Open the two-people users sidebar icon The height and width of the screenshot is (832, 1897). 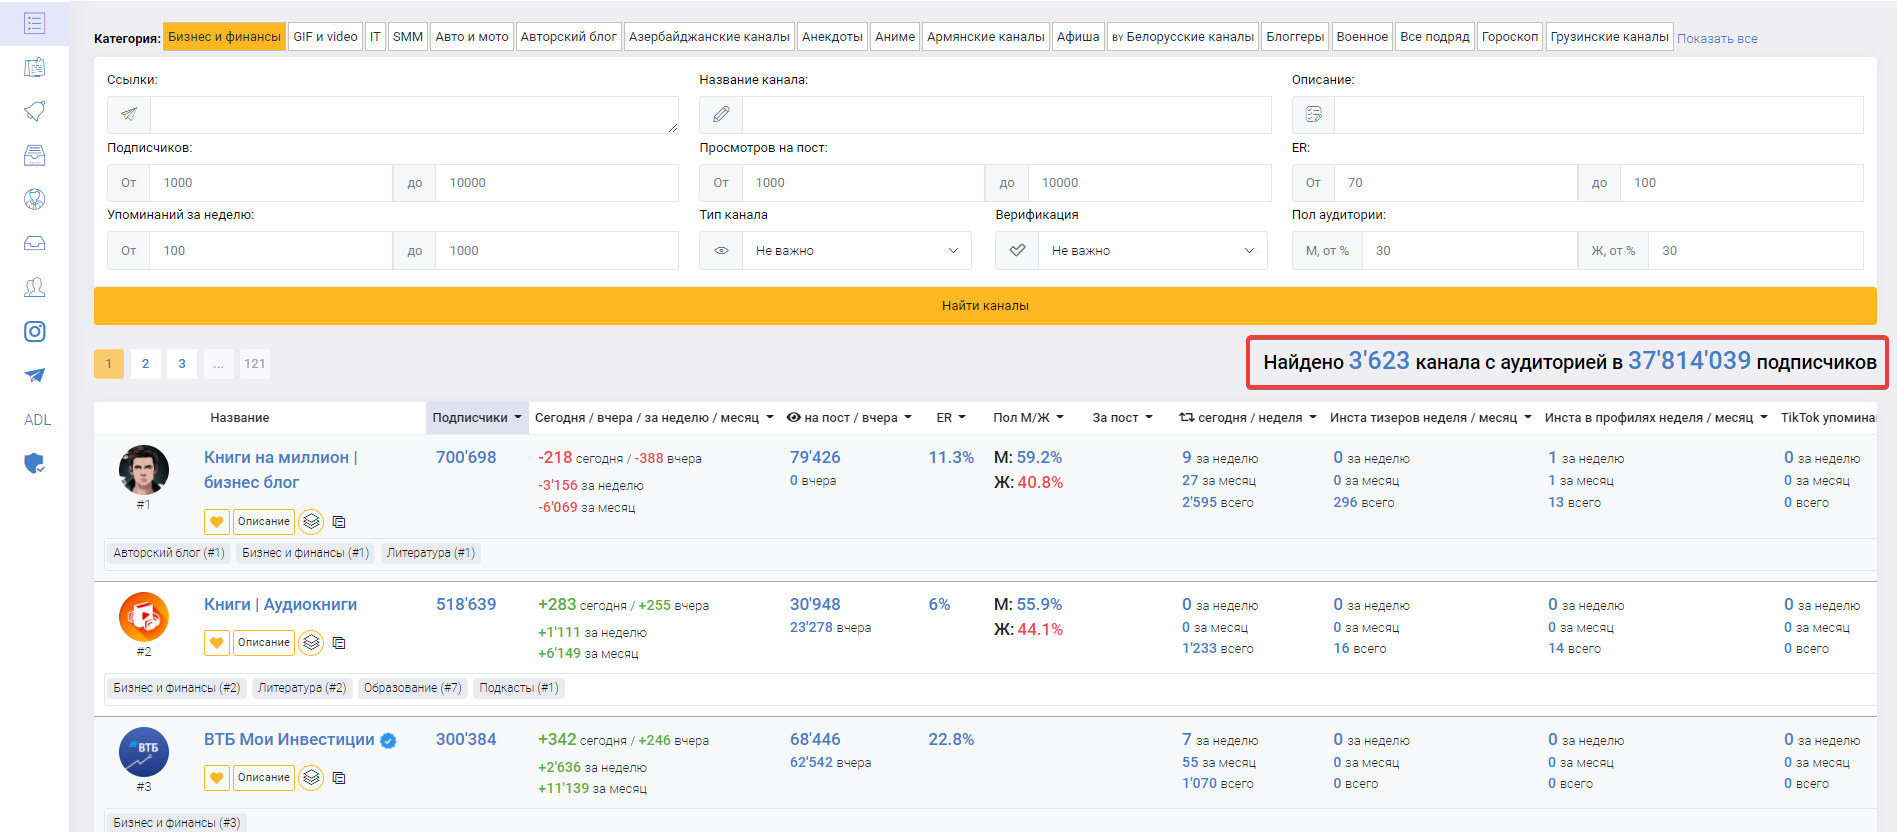34,288
